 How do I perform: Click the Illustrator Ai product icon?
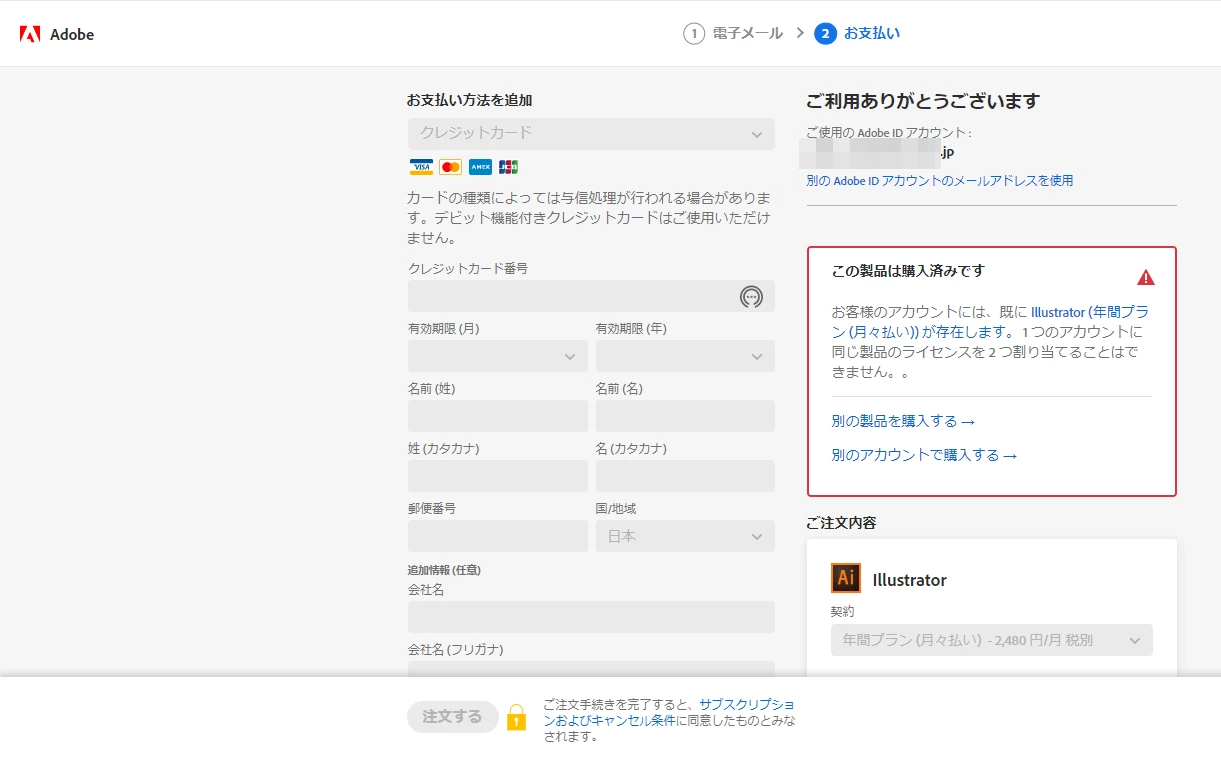(846, 578)
